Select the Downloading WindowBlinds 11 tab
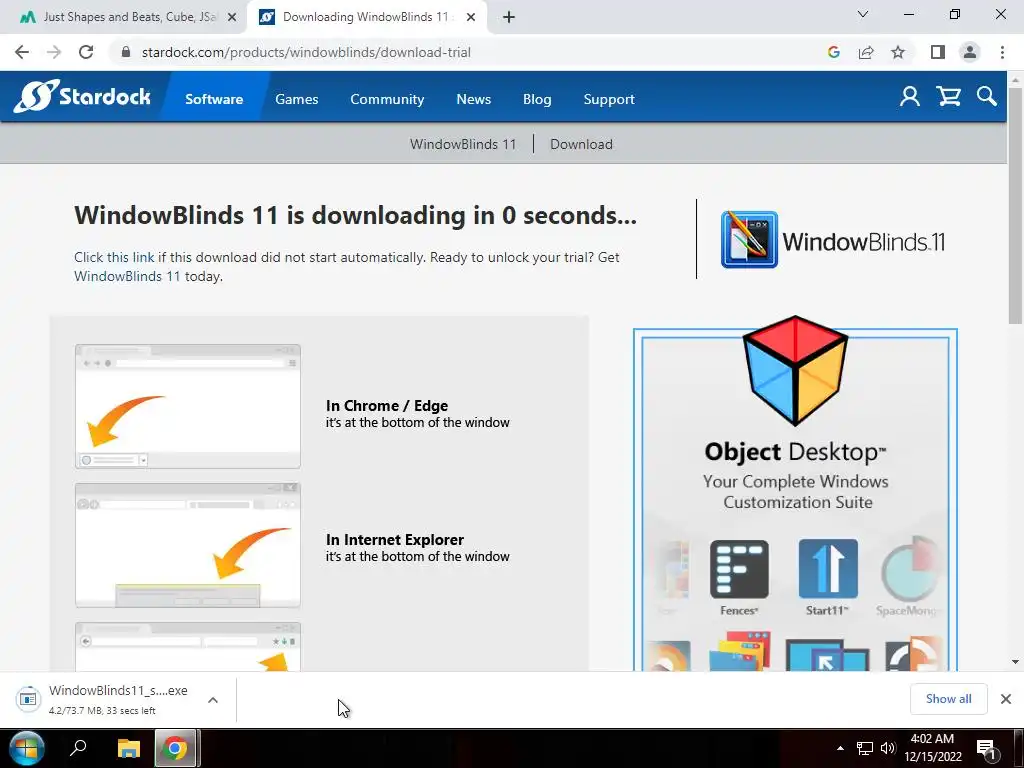1024x768 pixels. click(366, 17)
